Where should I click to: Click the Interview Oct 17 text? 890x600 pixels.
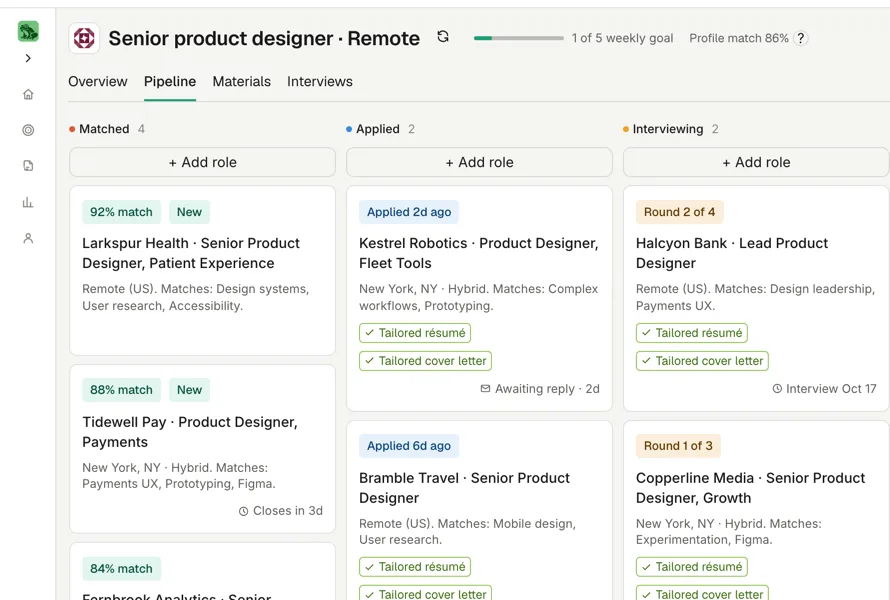click(831, 389)
